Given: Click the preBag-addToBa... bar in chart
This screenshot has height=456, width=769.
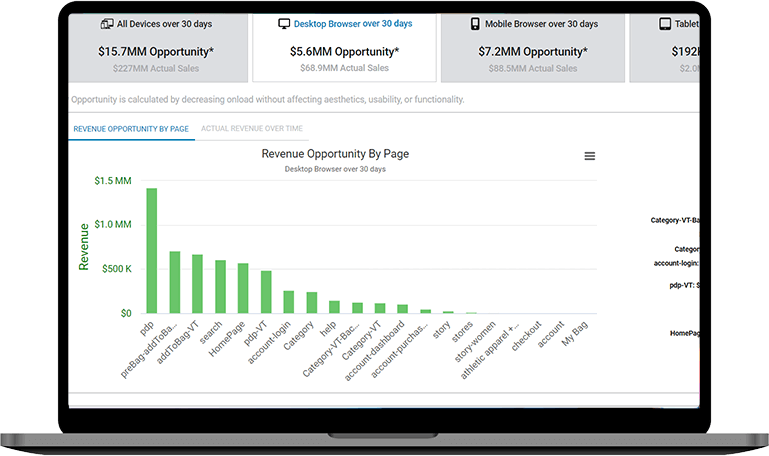Looking at the screenshot, I should (x=175, y=282).
